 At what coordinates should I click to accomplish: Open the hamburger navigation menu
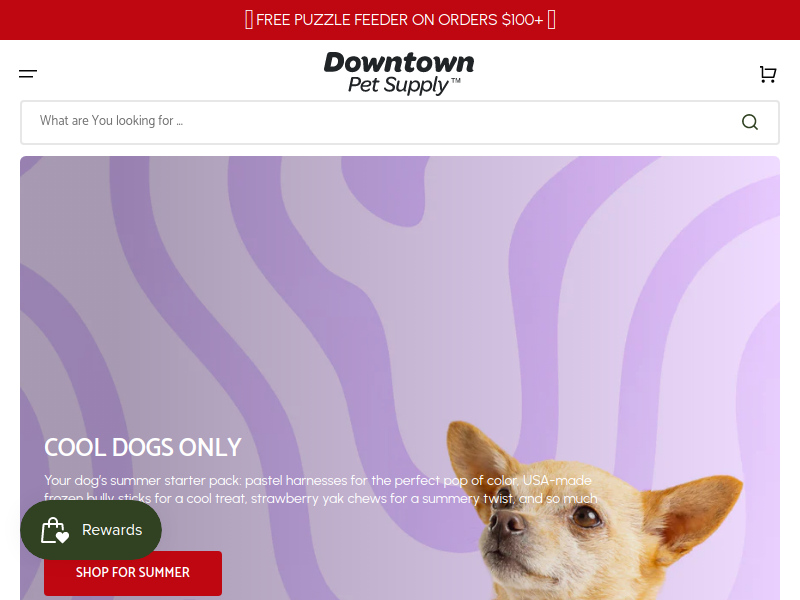pos(28,74)
